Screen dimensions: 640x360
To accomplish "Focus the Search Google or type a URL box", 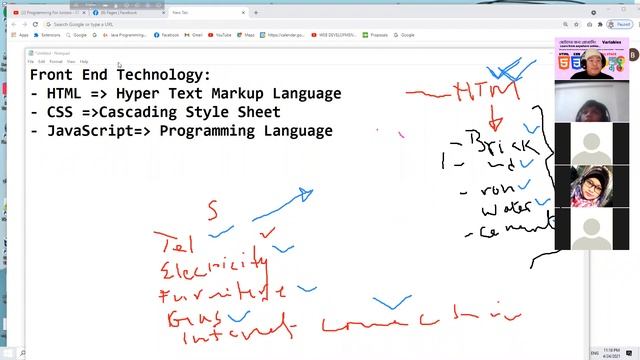I will pos(302,24).
